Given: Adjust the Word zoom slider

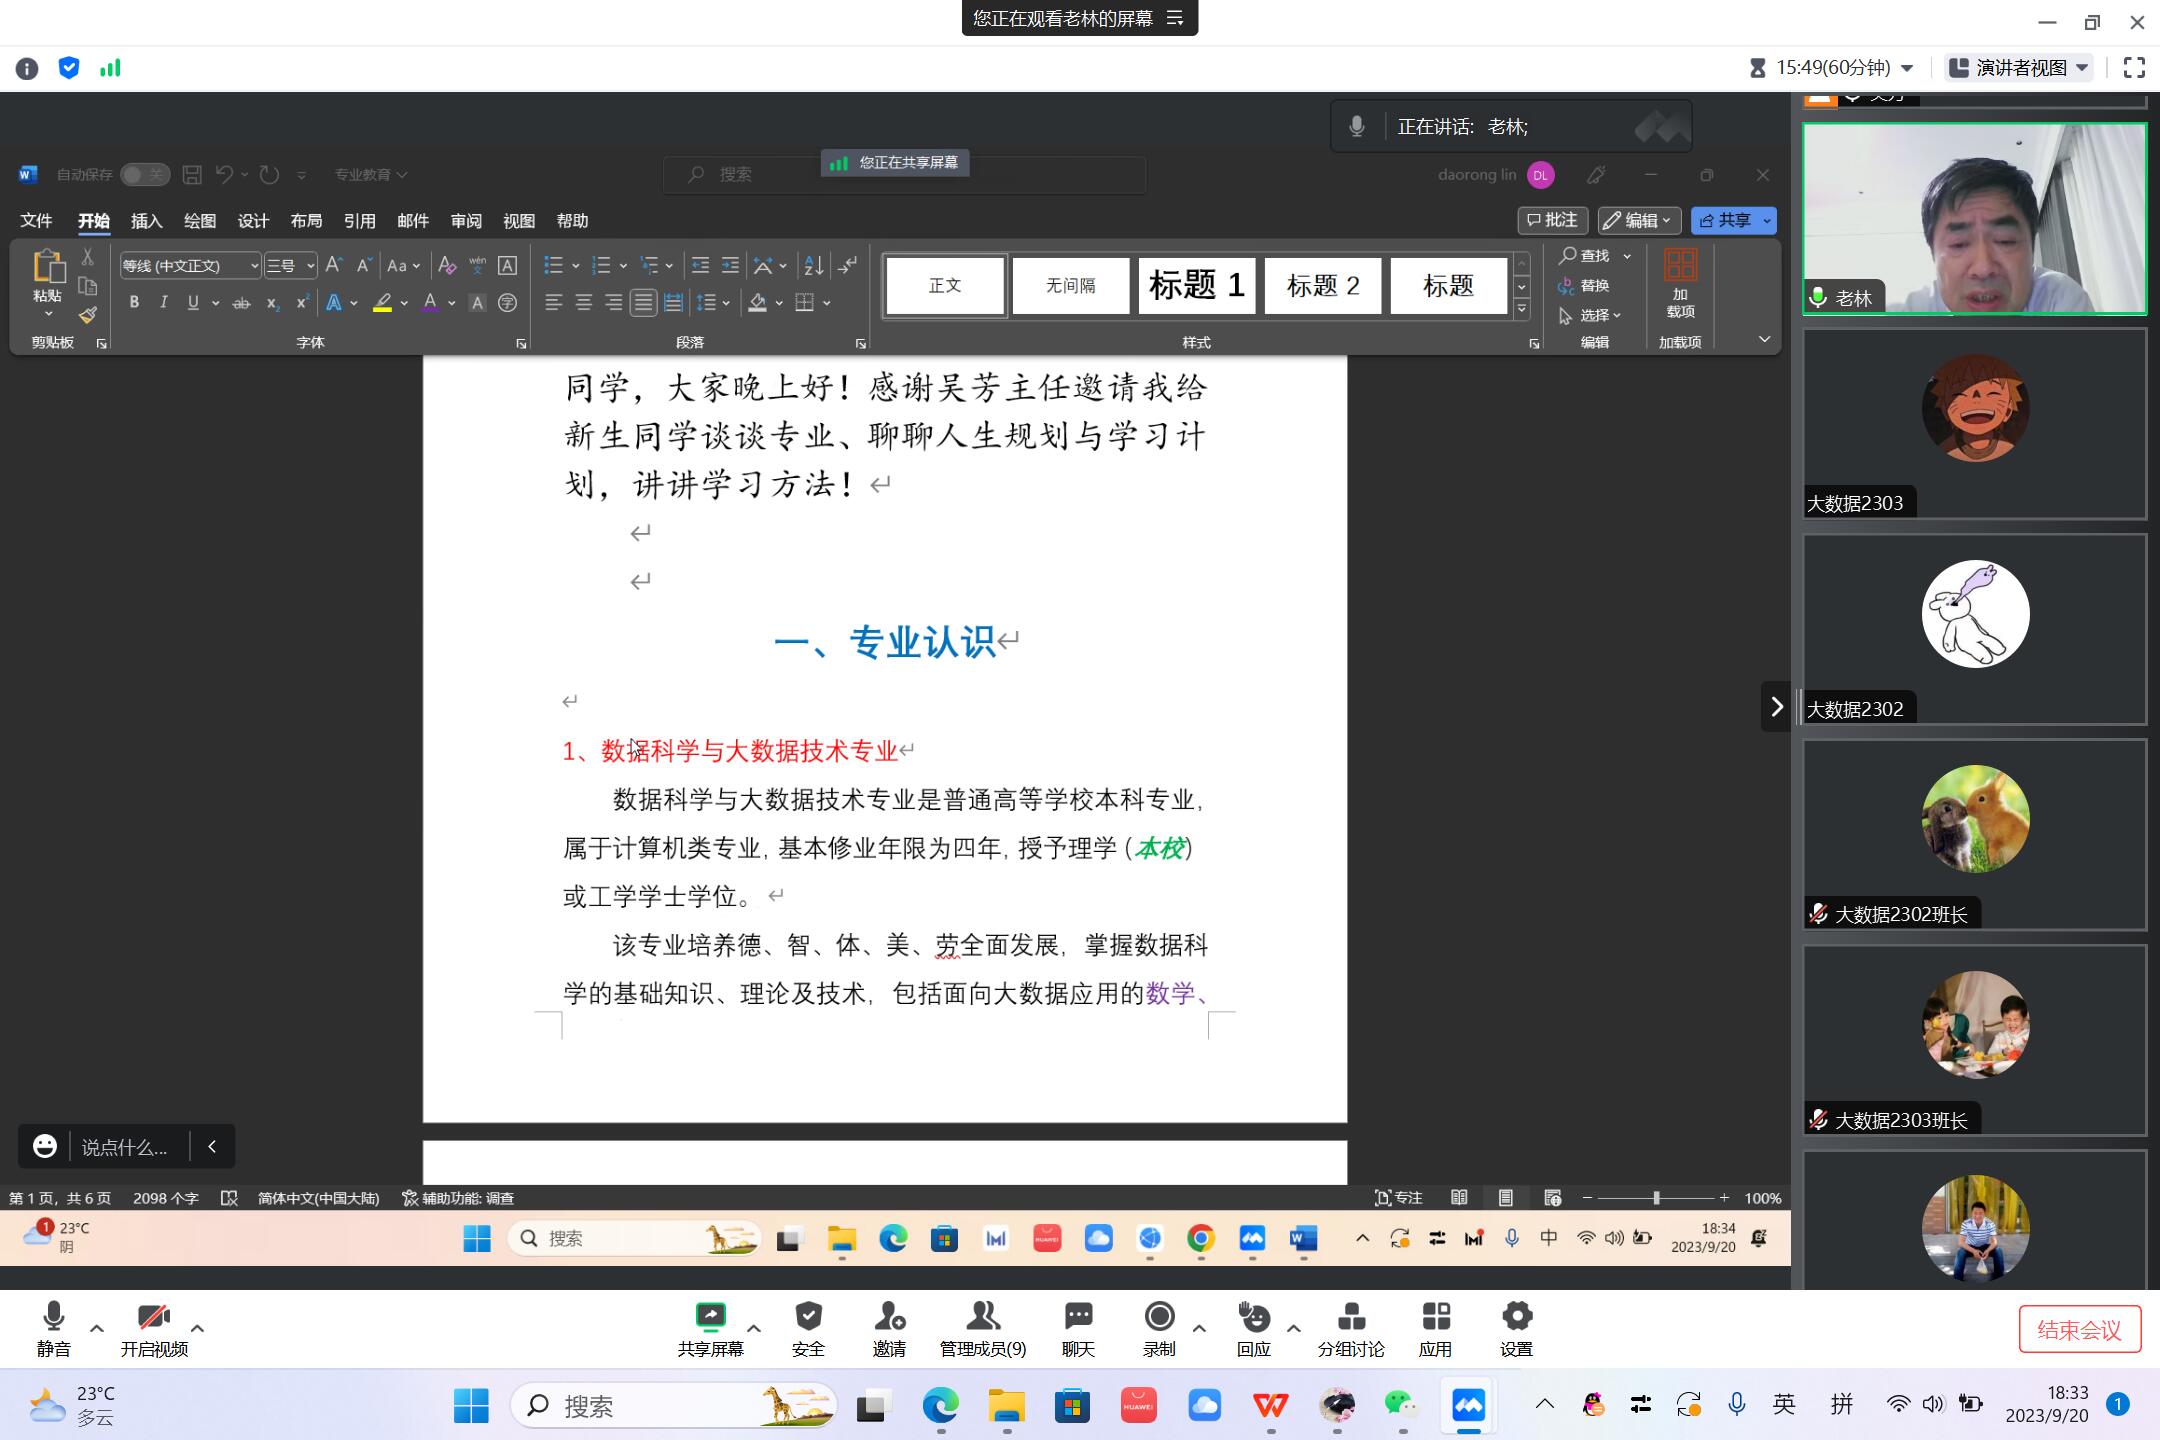Looking at the screenshot, I should click(1656, 1198).
